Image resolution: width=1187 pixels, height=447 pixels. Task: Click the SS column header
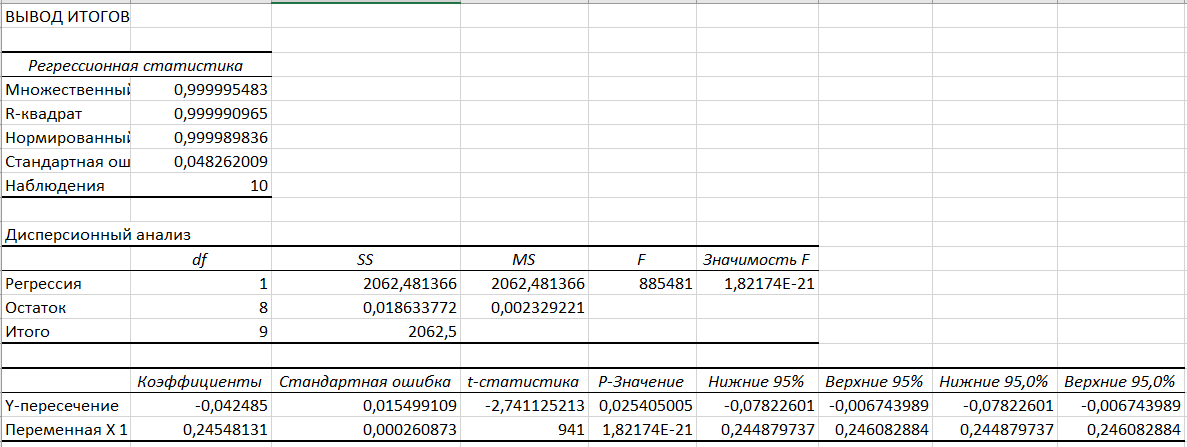[x=366, y=259]
